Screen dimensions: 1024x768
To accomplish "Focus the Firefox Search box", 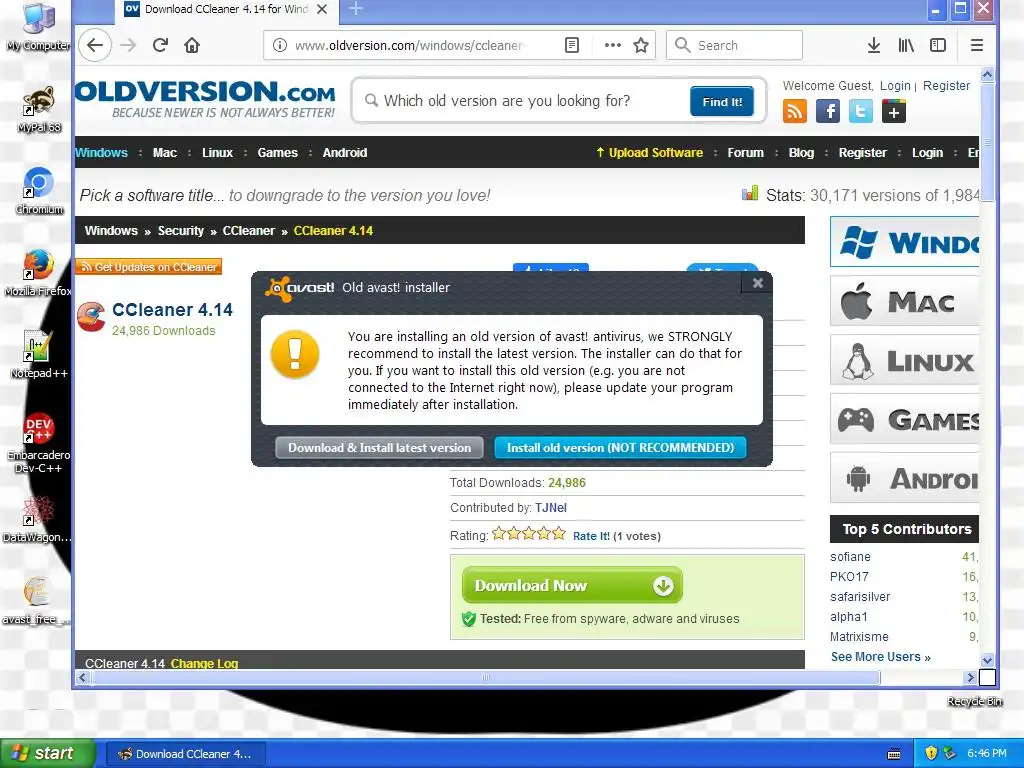I will (734, 45).
